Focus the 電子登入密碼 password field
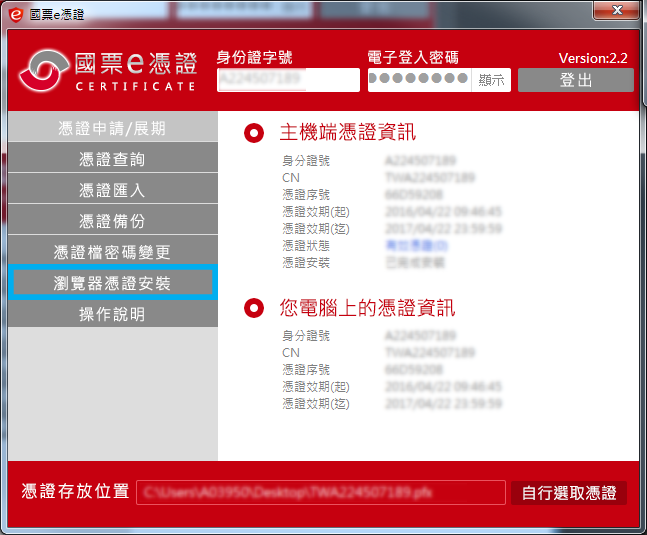 [420, 80]
